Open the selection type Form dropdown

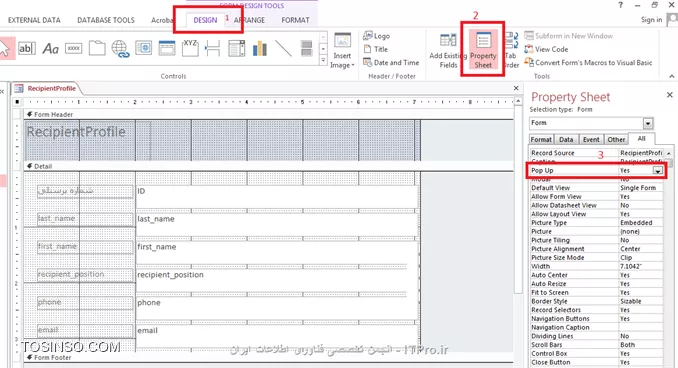click(648, 123)
